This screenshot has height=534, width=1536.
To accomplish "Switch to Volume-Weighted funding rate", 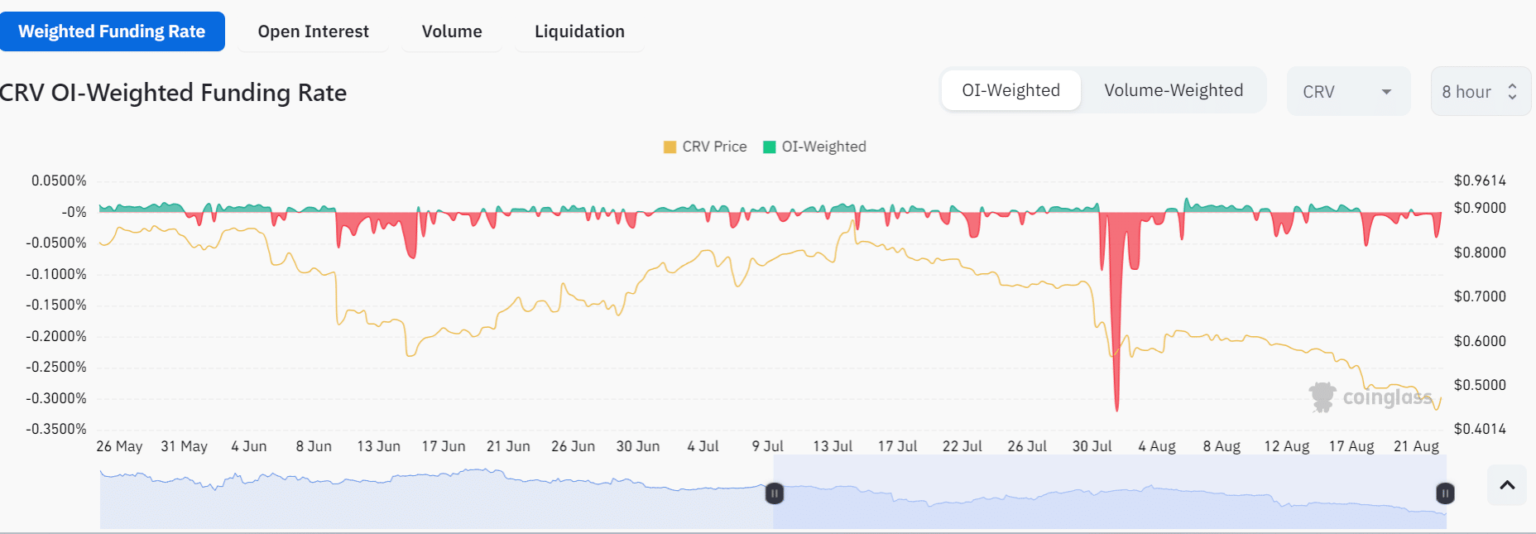I will coord(1173,91).
